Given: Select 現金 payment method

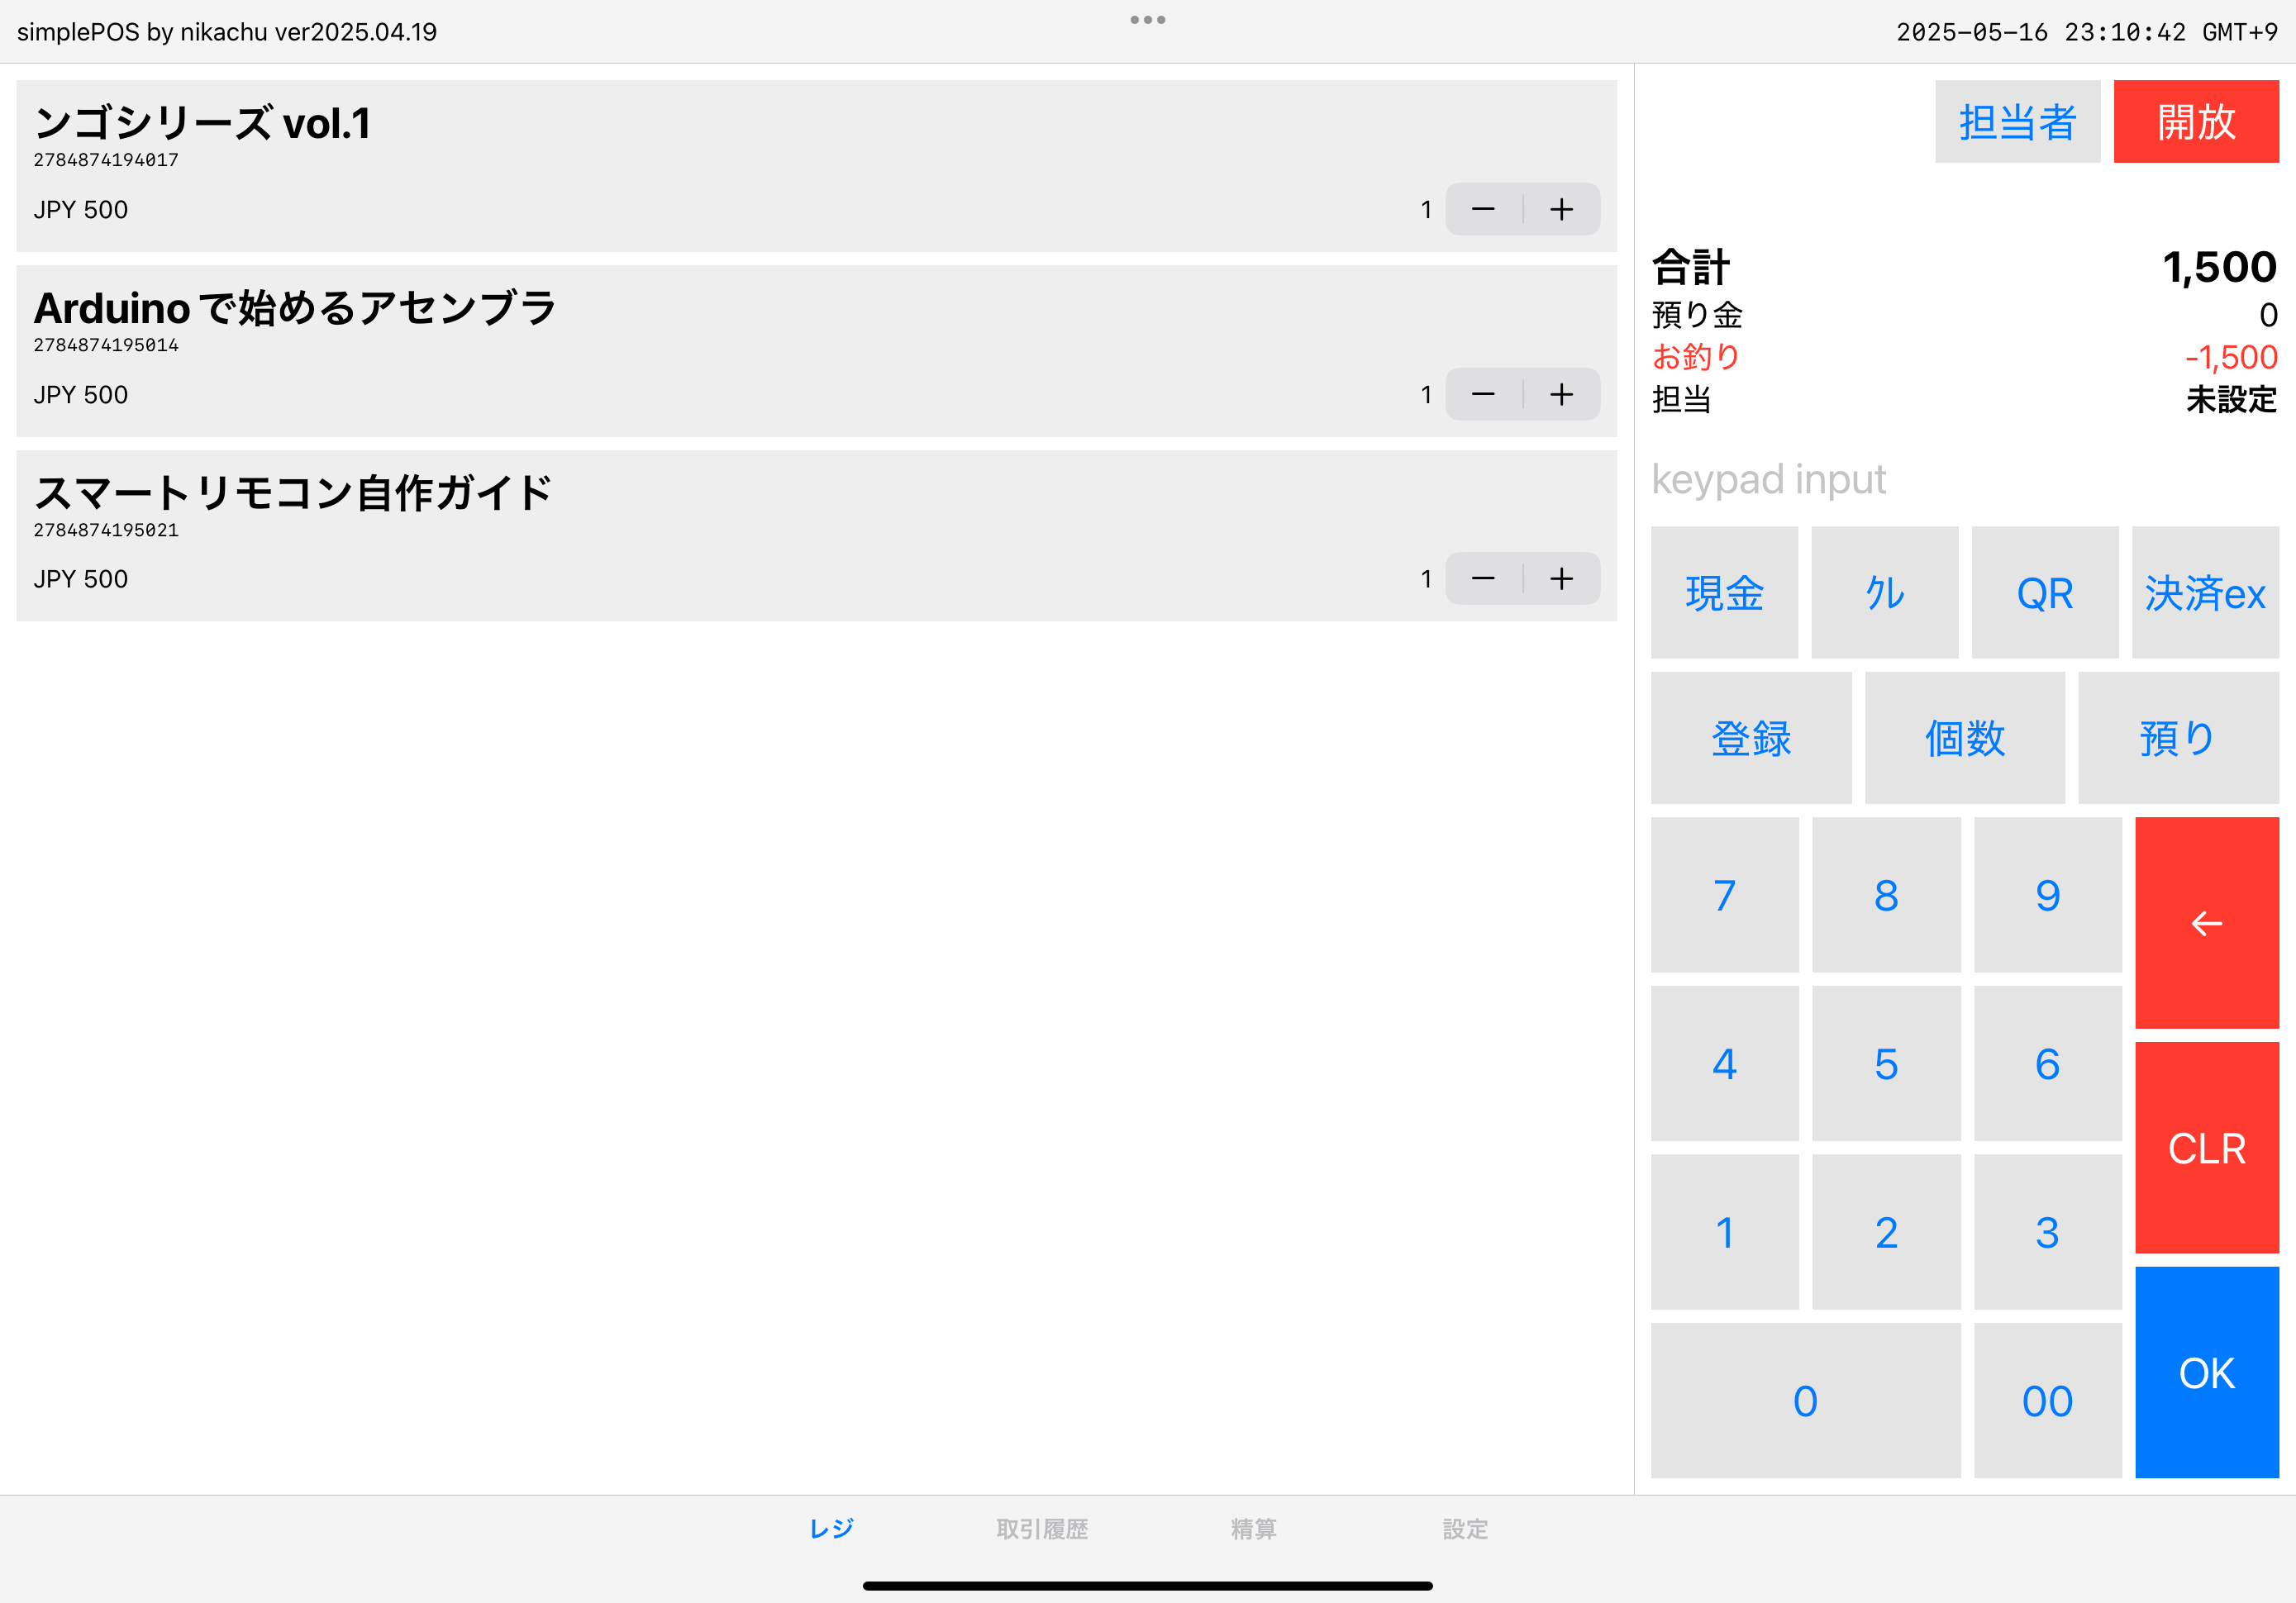Looking at the screenshot, I should click(1724, 592).
